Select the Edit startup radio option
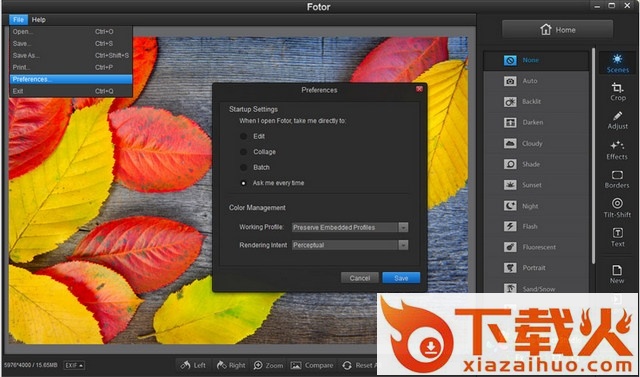The width and height of the screenshot is (640, 377). 244,136
